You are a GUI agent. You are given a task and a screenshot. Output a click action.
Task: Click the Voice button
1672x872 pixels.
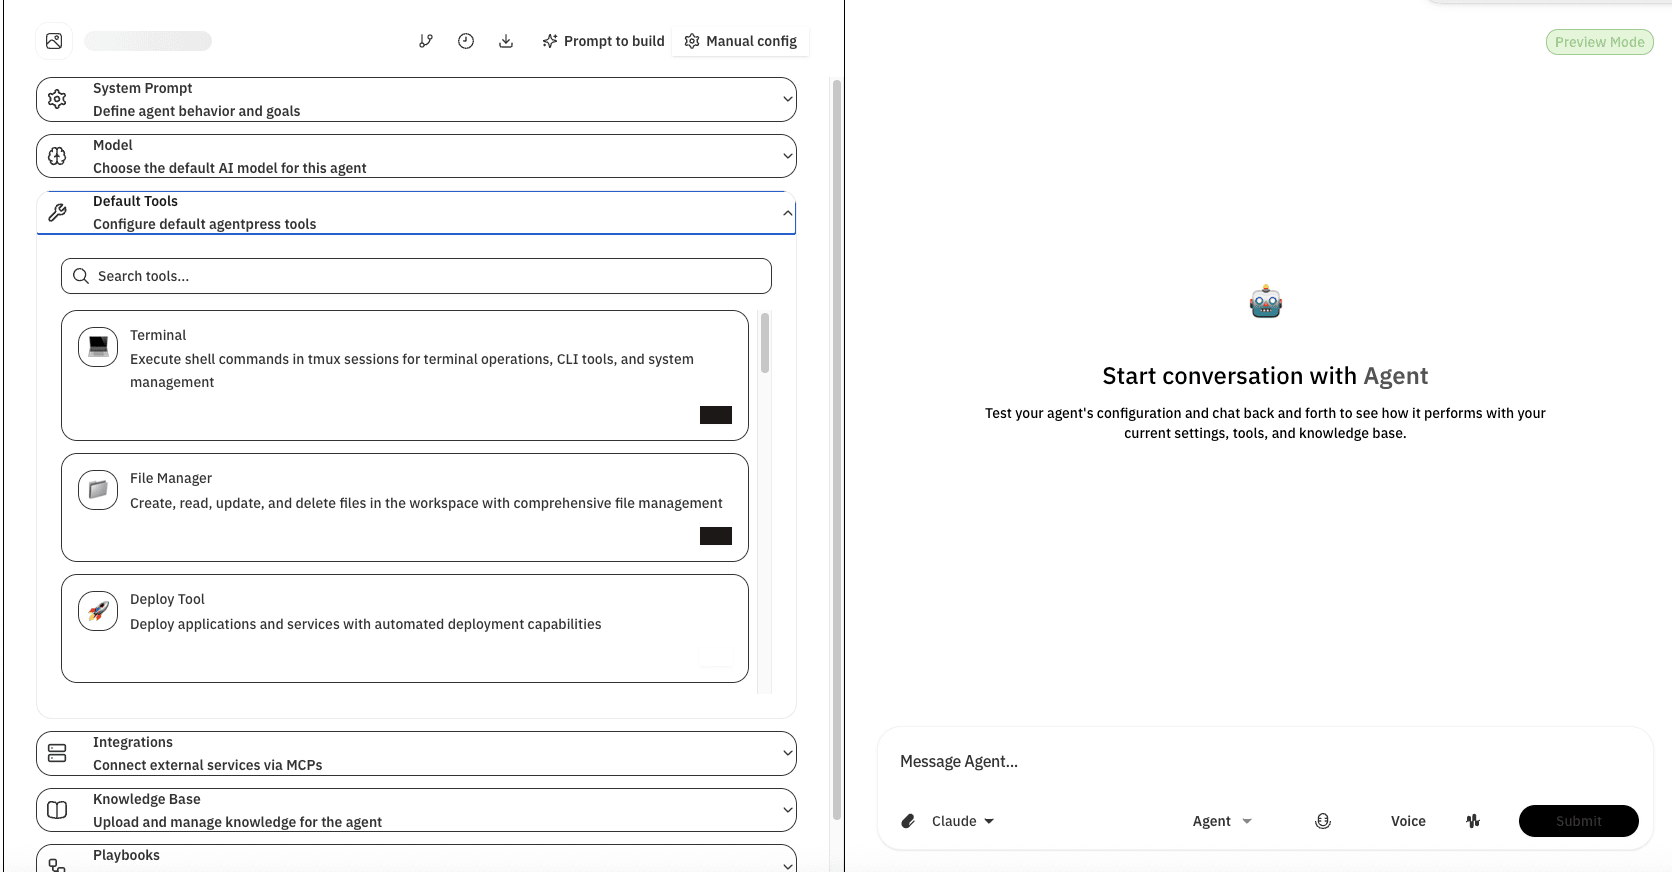[1408, 821]
